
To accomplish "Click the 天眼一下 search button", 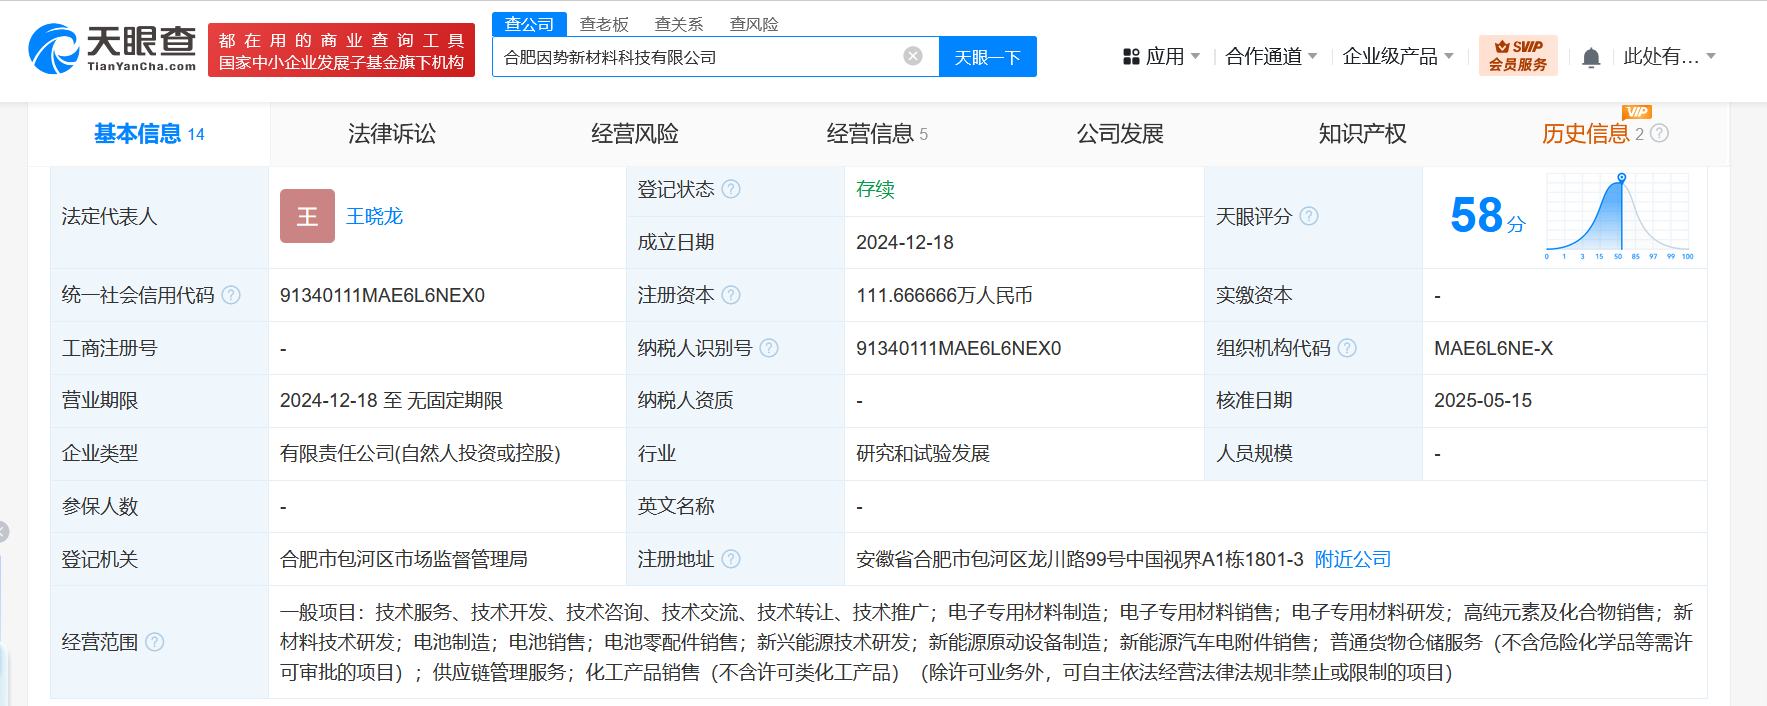I will pyautogui.click(x=987, y=57).
